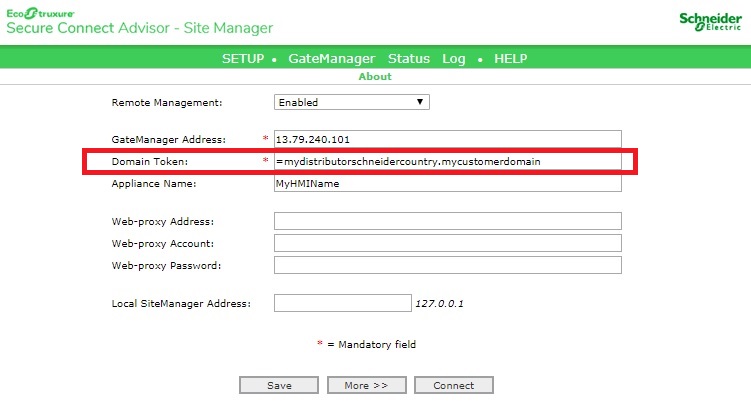Click the Web-proxy Account label
751x411 pixels.
[x=163, y=244]
